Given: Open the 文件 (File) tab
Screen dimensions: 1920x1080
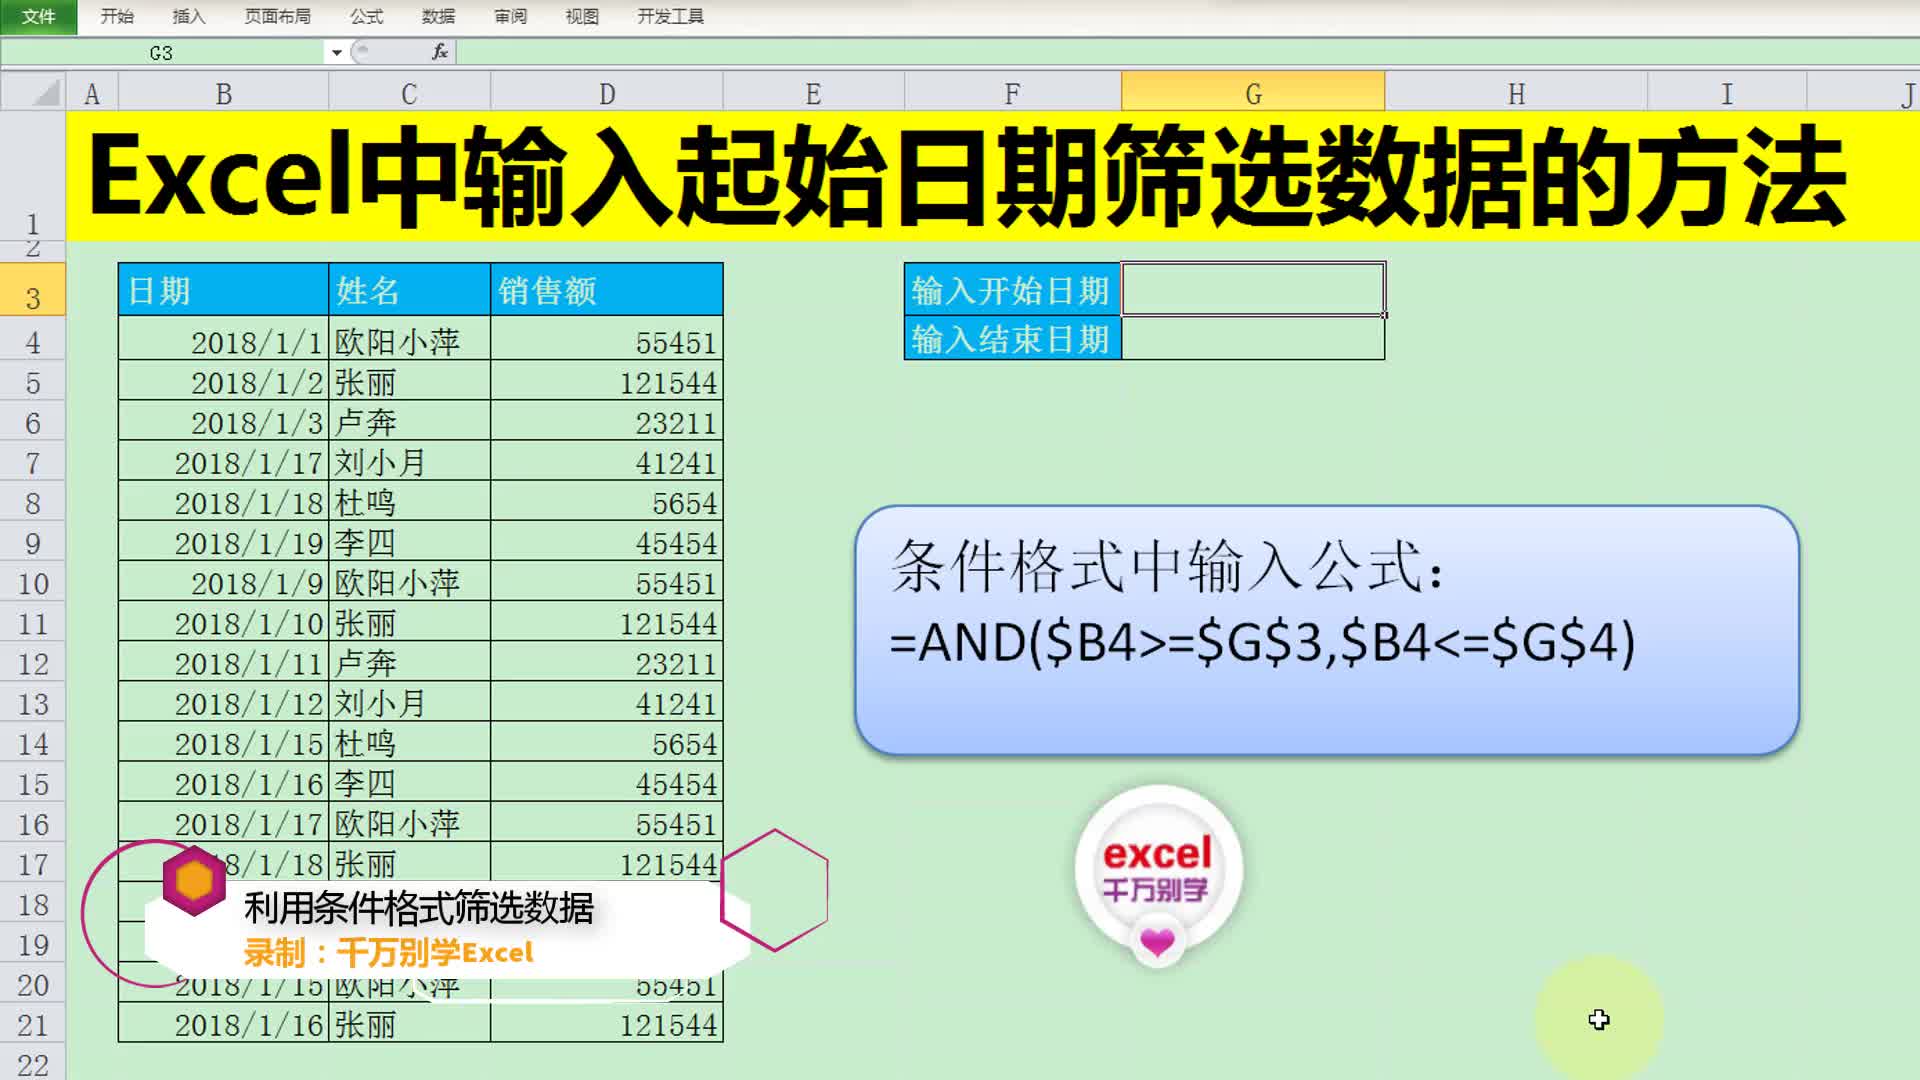Looking at the screenshot, I should (38, 16).
